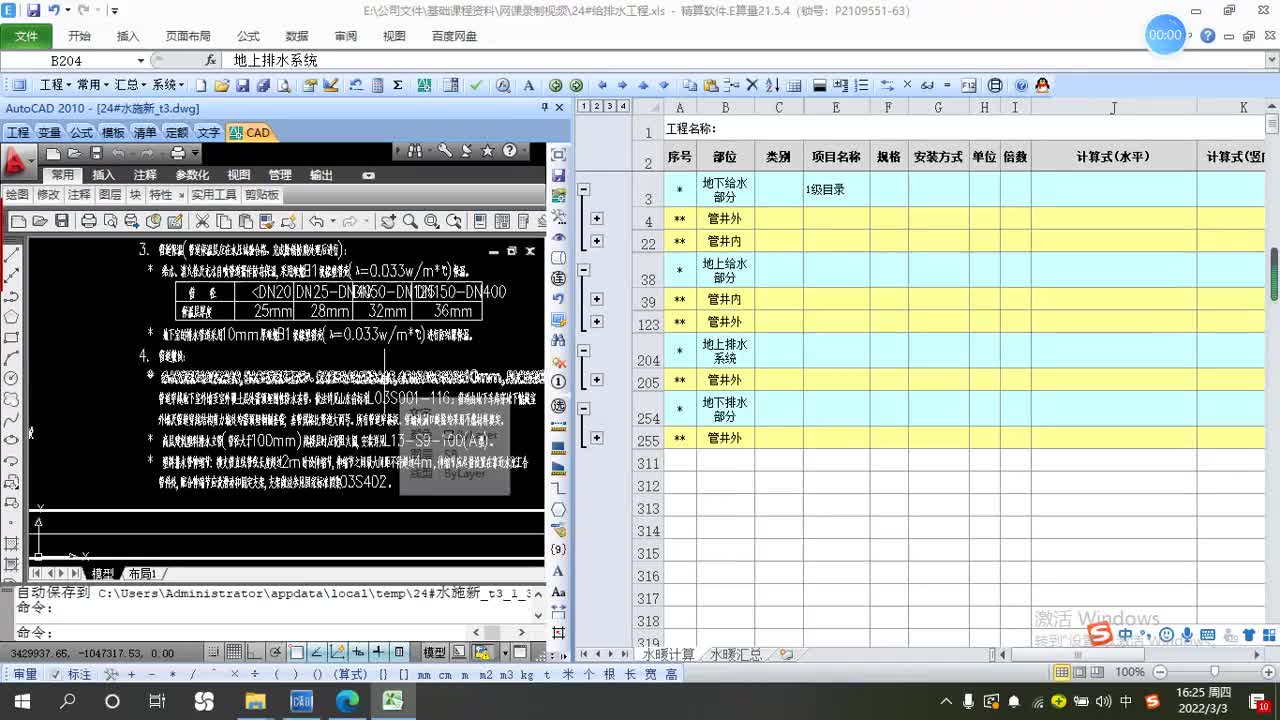Expand the plus button at row 22 管井内
Screen dimensions: 1280x720
click(597, 241)
